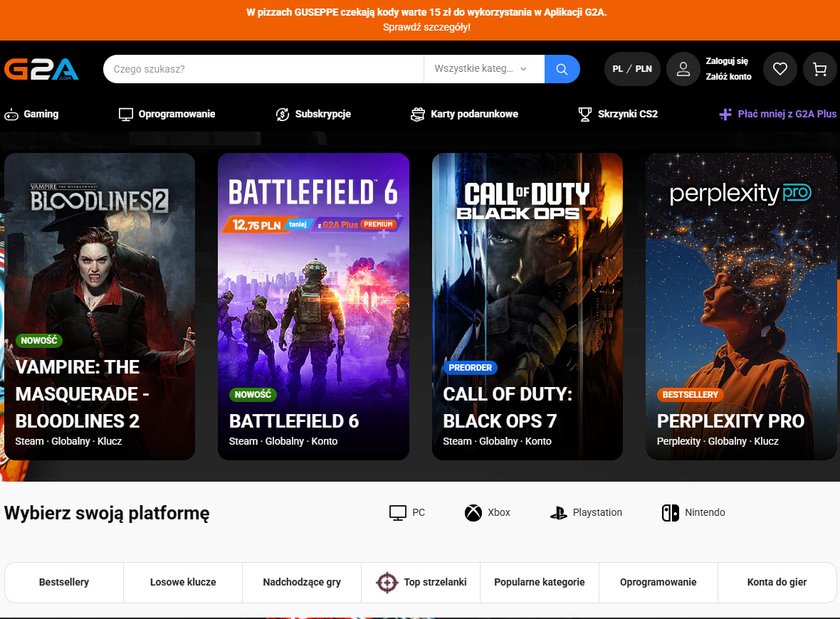This screenshot has height=619, width=840.
Task: Open the Gaming menu
Action: [x=31, y=114]
